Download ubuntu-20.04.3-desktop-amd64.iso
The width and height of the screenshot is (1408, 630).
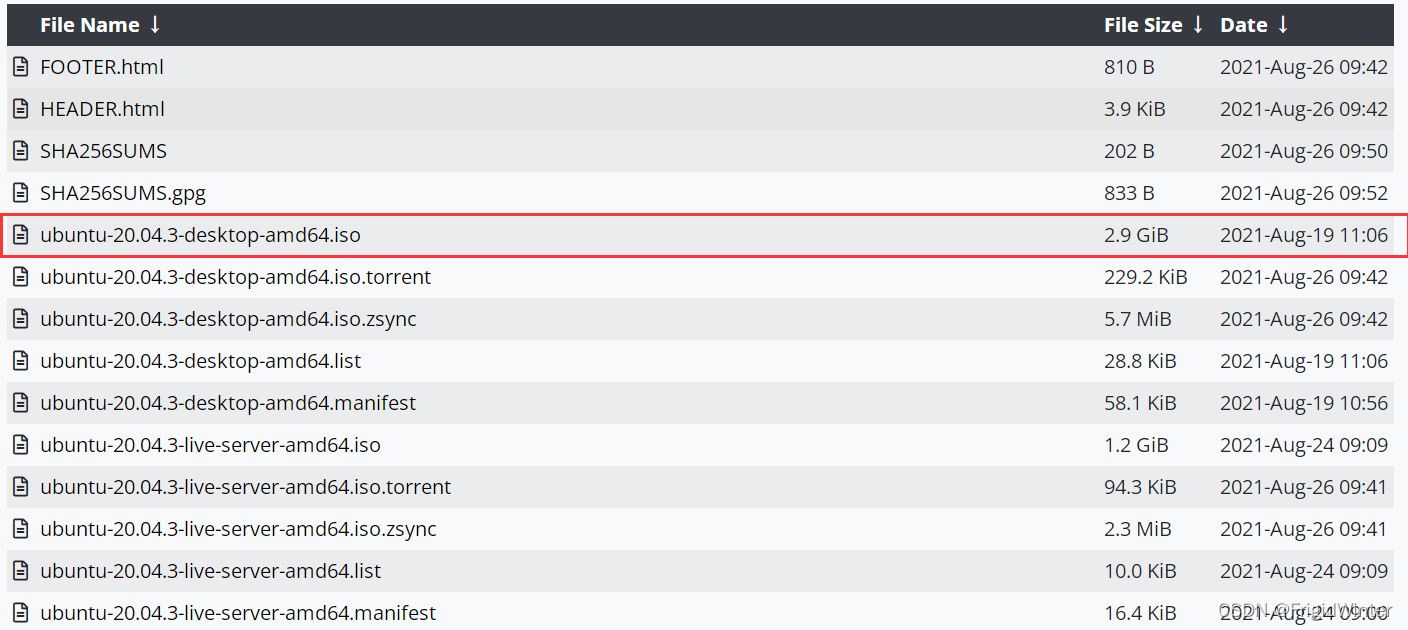(x=200, y=235)
